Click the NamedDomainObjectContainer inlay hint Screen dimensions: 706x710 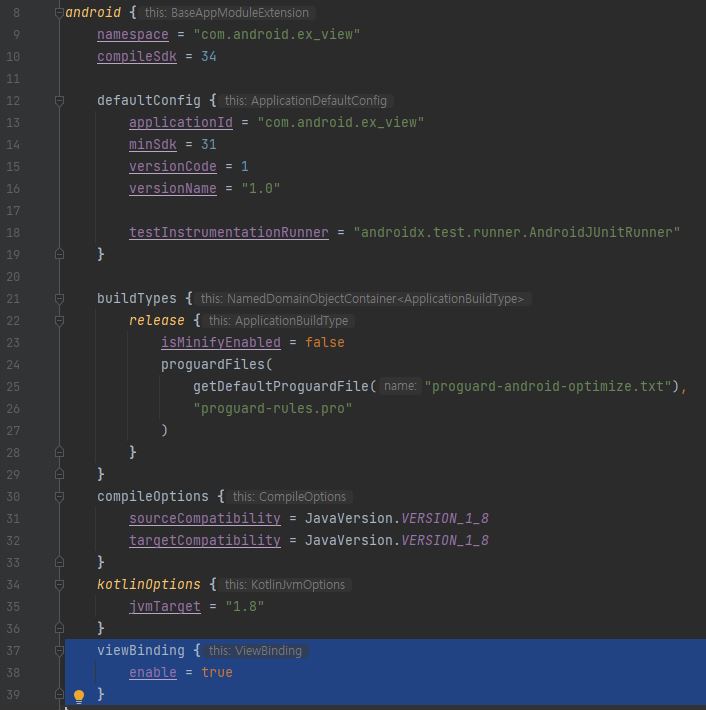tap(363, 299)
